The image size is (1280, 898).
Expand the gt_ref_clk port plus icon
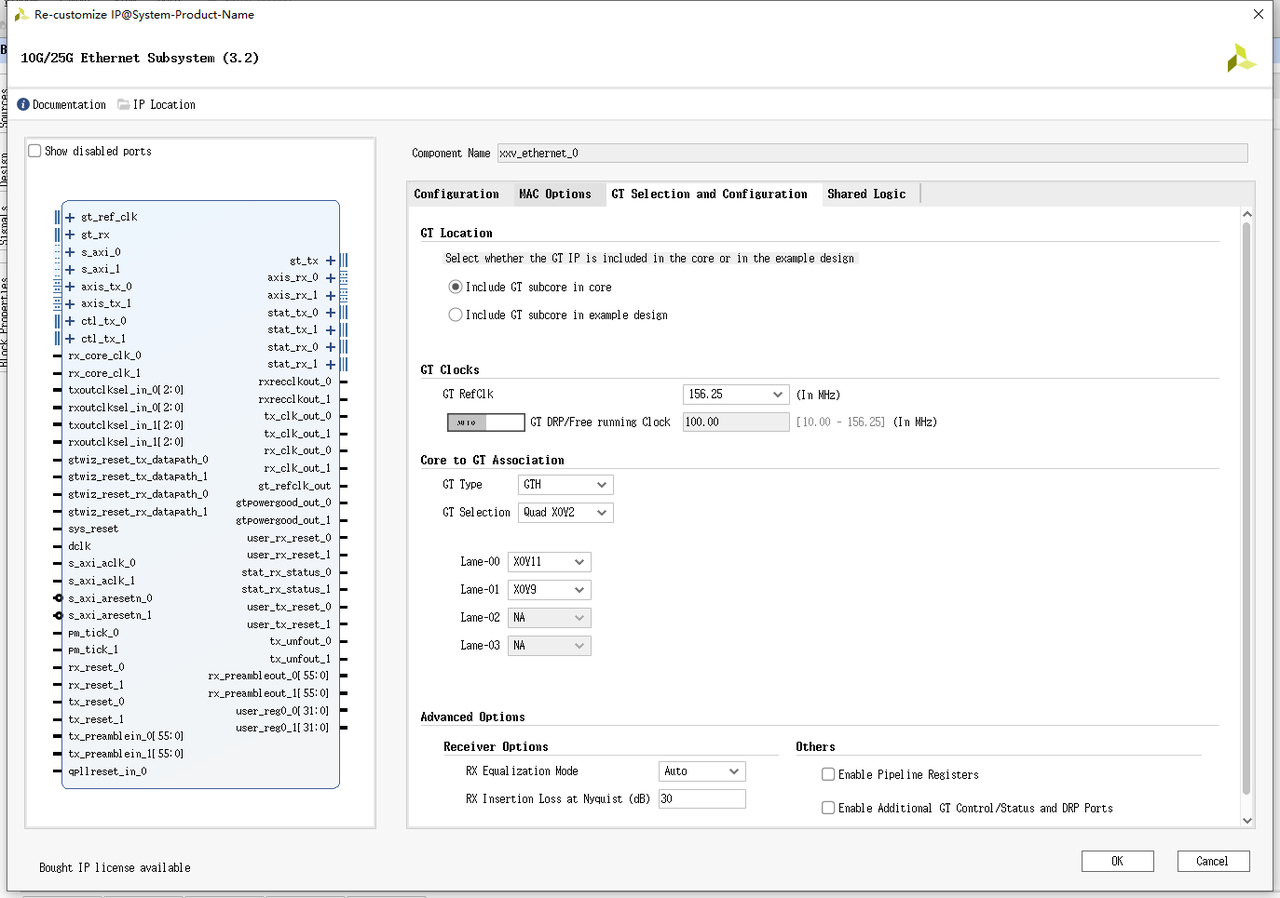pyautogui.click(x=70, y=217)
